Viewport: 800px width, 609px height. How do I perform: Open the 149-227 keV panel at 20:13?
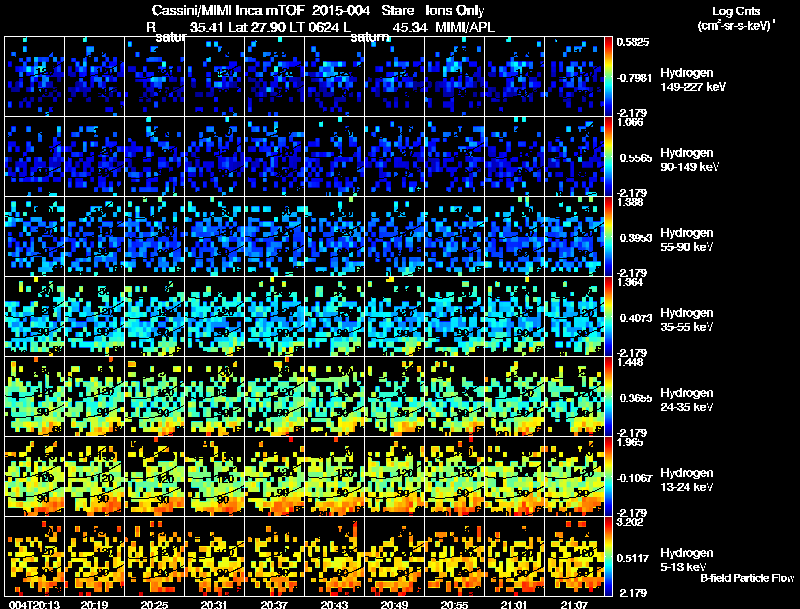coord(35,77)
